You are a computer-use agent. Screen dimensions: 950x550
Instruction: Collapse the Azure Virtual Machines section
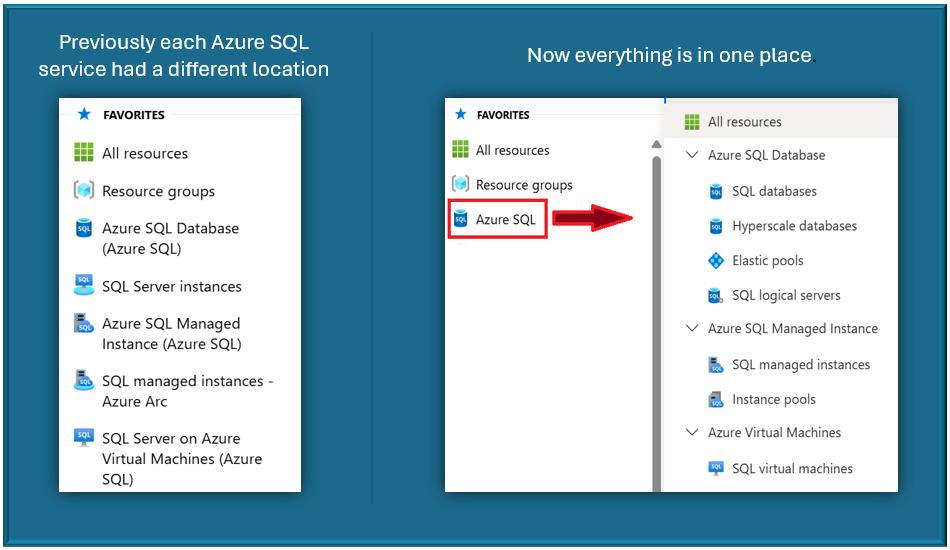[x=692, y=433]
